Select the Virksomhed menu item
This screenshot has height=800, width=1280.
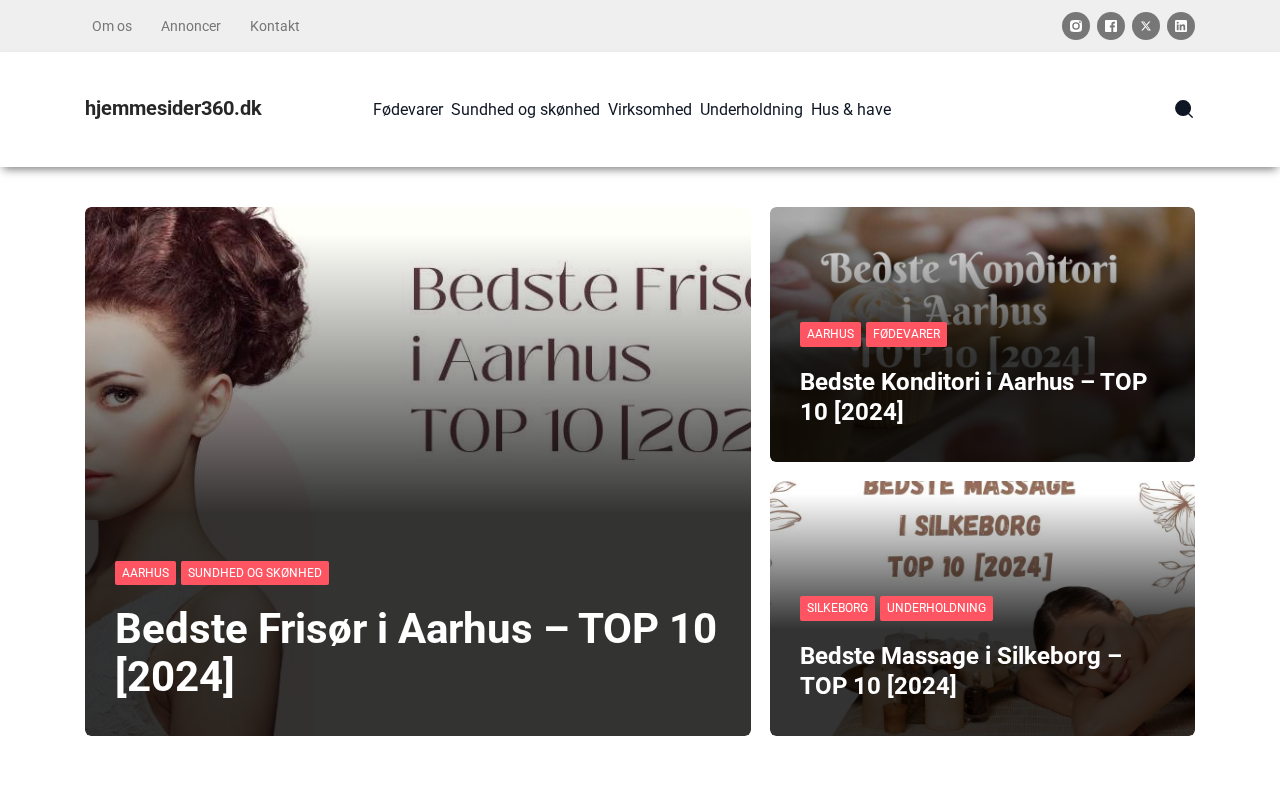(650, 109)
